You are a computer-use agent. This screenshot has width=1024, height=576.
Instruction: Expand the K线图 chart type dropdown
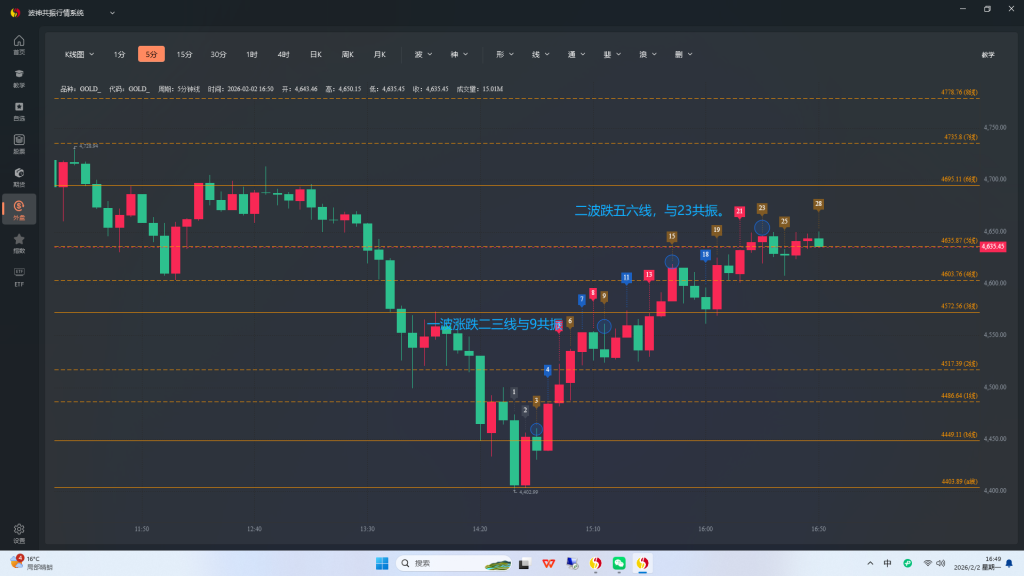80,54
